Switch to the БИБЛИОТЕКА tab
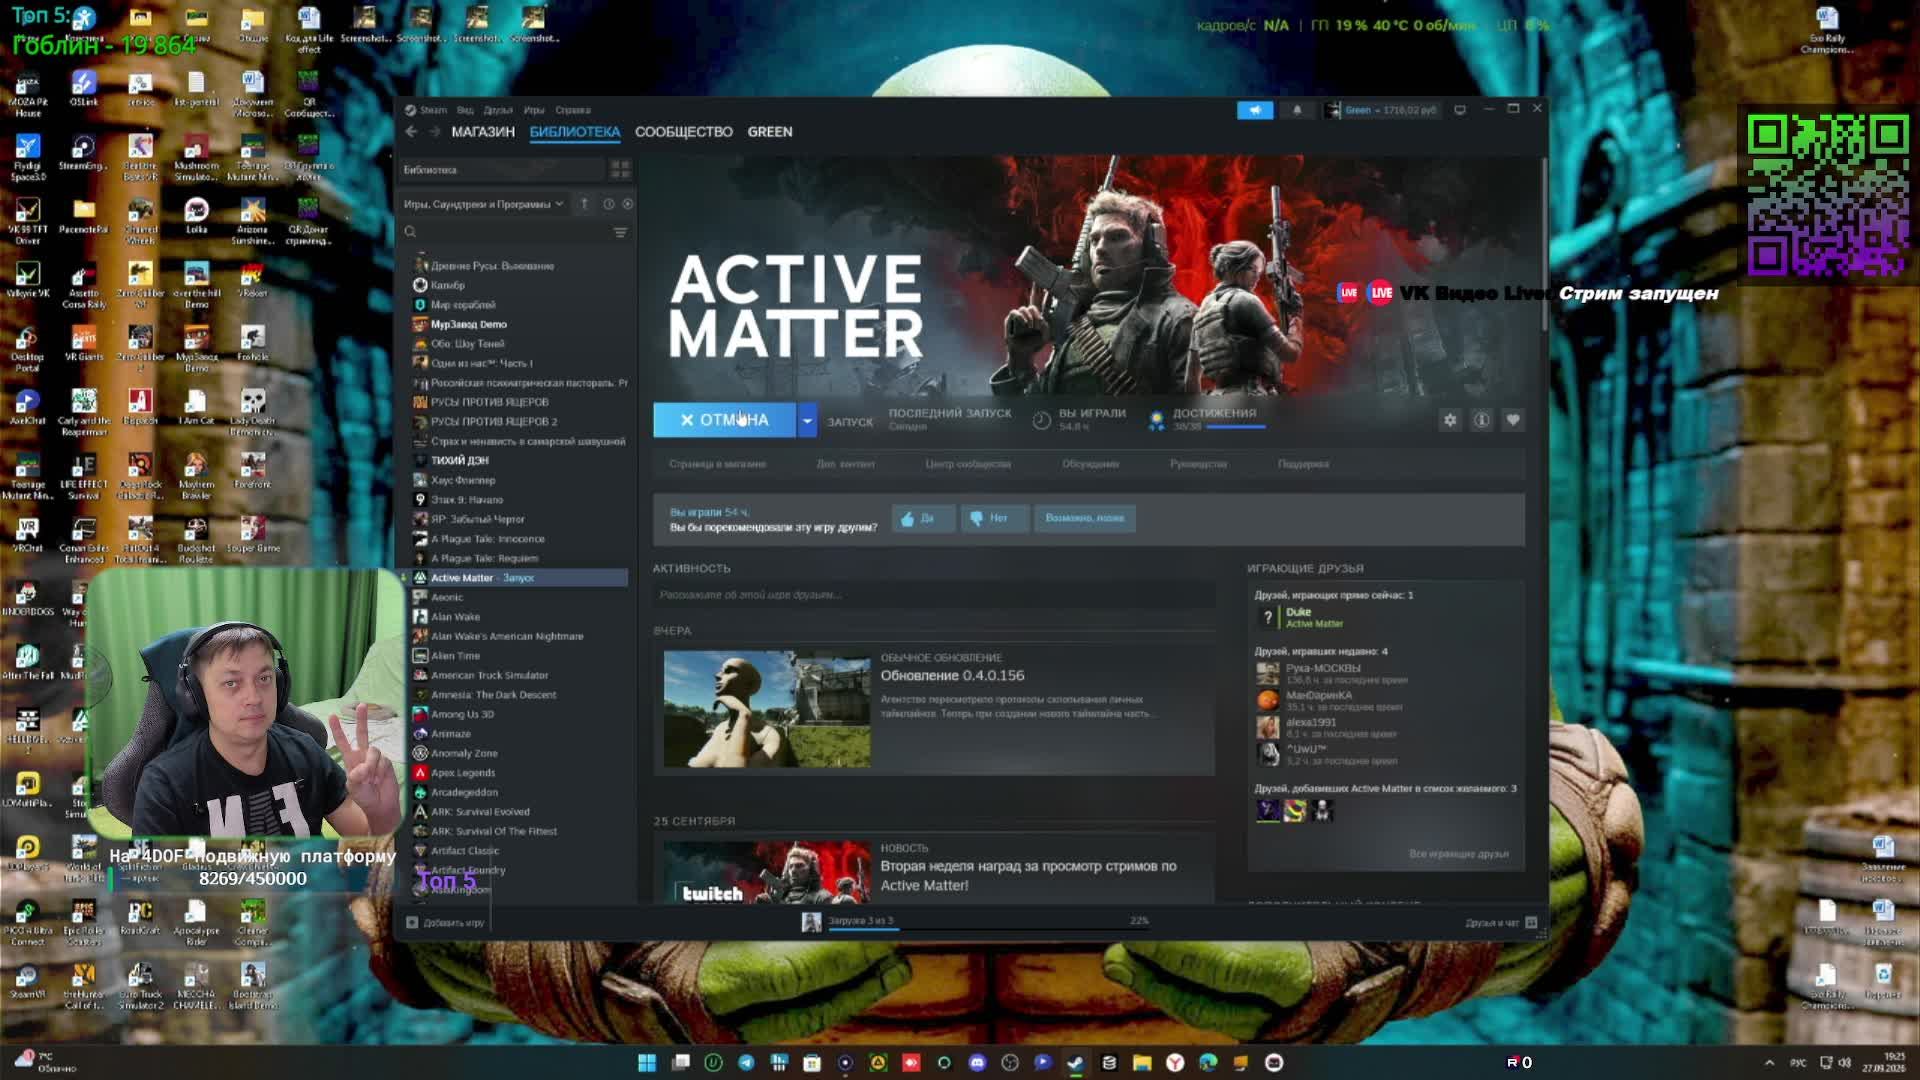 (x=575, y=131)
